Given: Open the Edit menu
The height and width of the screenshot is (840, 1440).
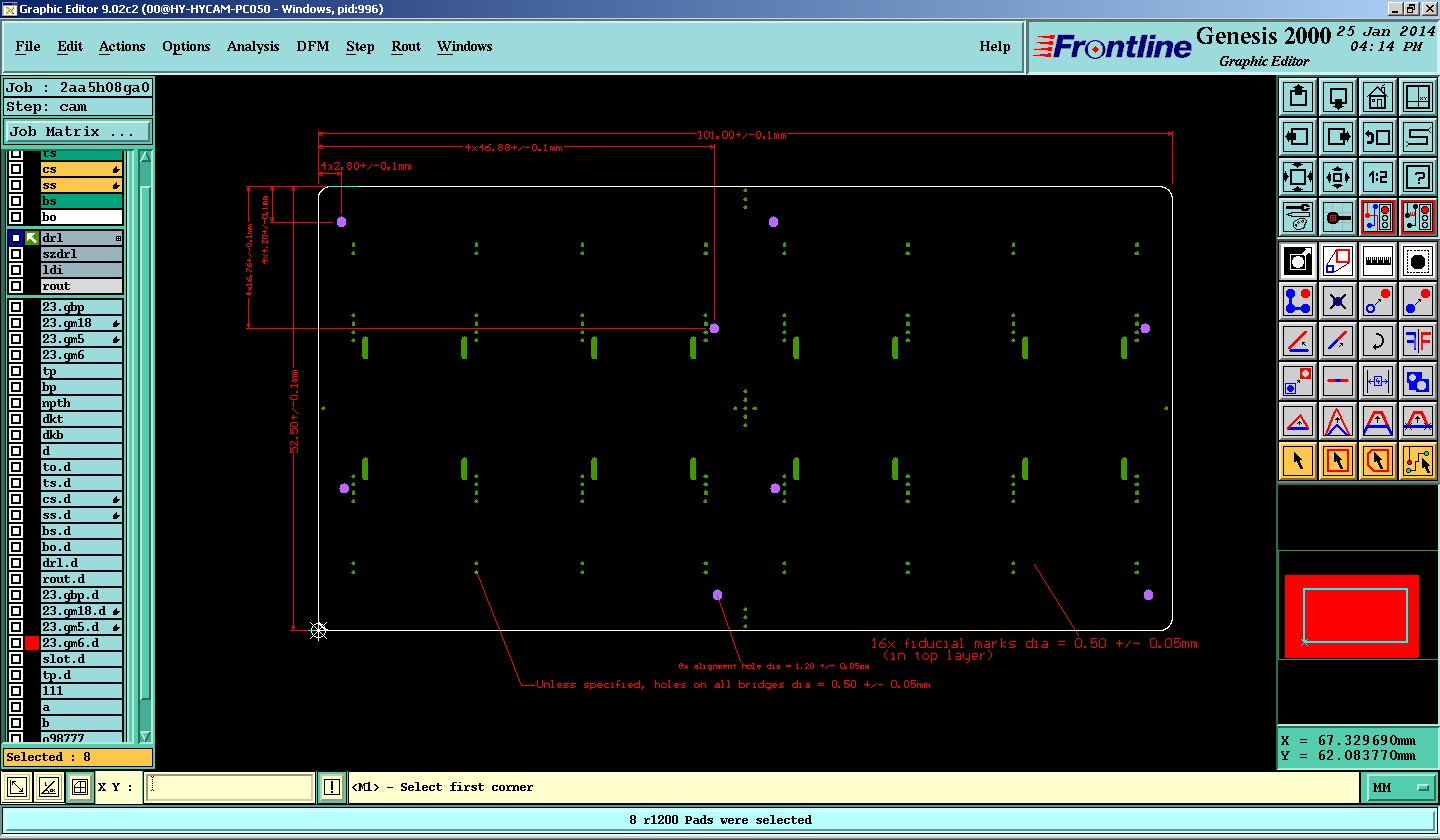Looking at the screenshot, I should click(70, 46).
